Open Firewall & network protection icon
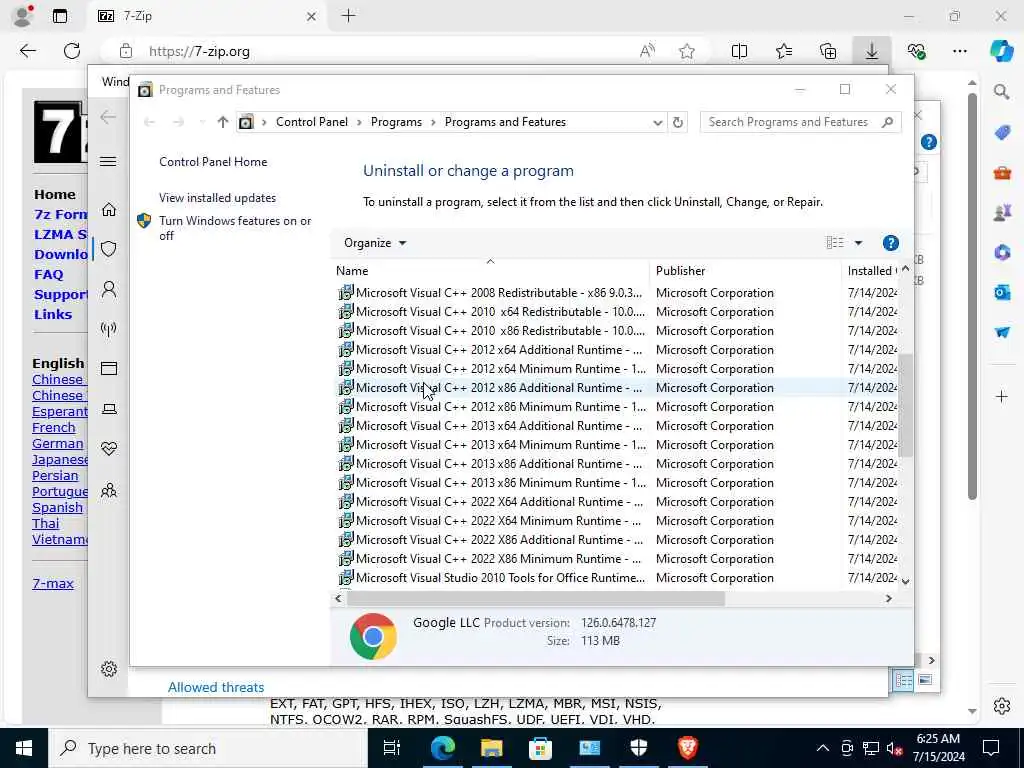 pyautogui.click(x=109, y=329)
